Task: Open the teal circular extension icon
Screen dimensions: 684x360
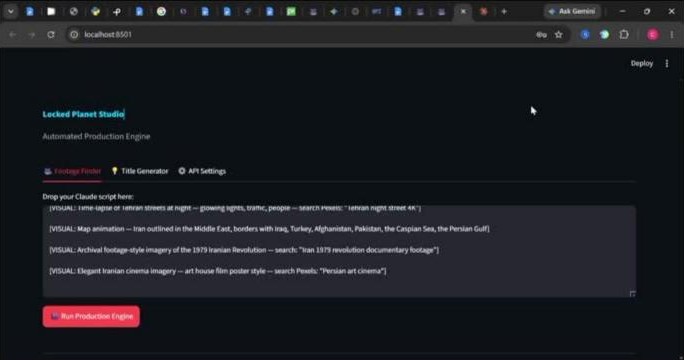Action: point(605,34)
